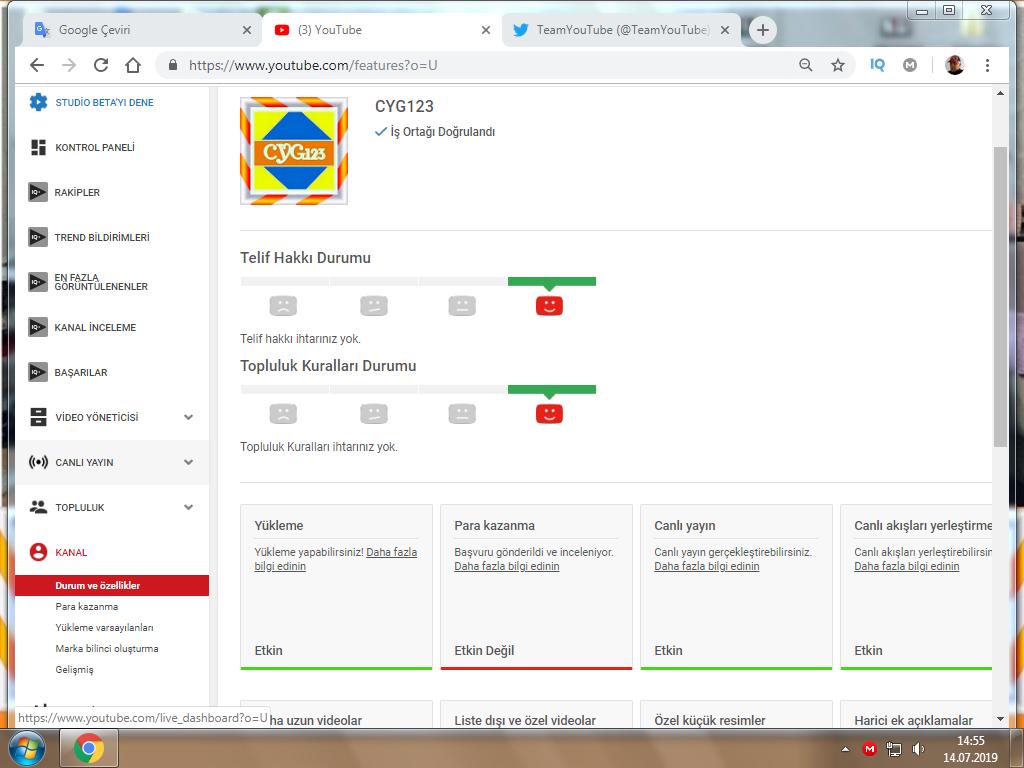Go back with the browser back arrow
The width and height of the screenshot is (1024, 768).
[x=37, y=65]
